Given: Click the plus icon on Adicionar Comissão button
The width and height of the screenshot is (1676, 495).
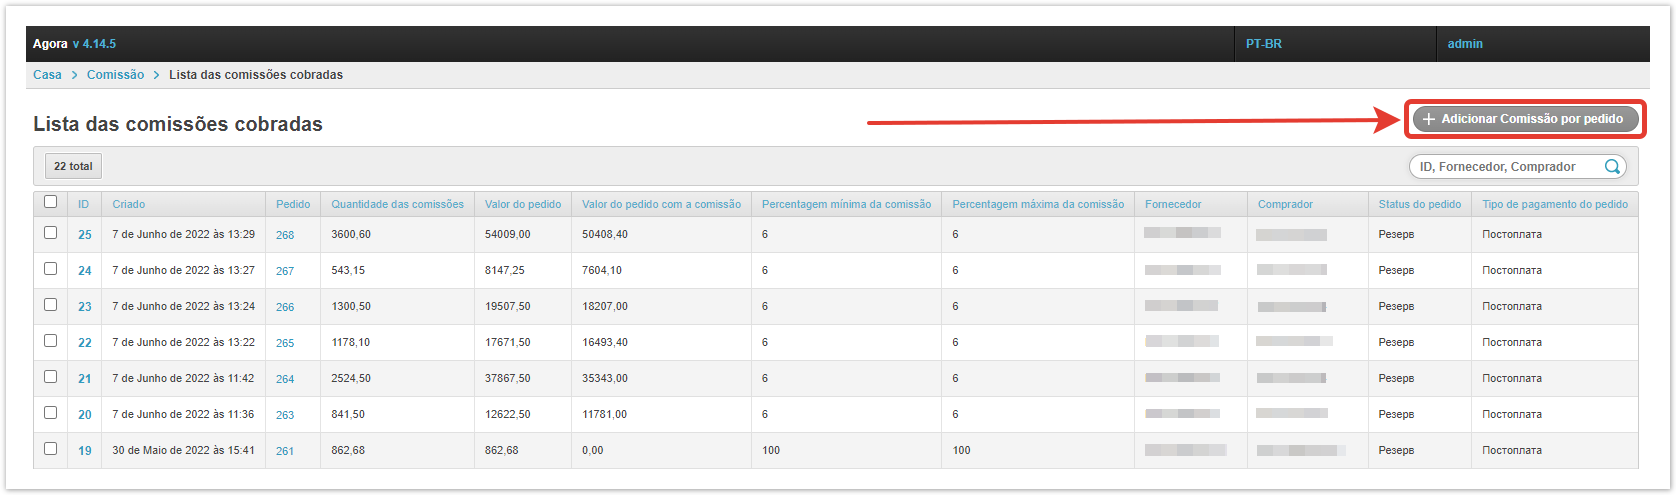Looking at the screenshot, I should point(1429,119).
